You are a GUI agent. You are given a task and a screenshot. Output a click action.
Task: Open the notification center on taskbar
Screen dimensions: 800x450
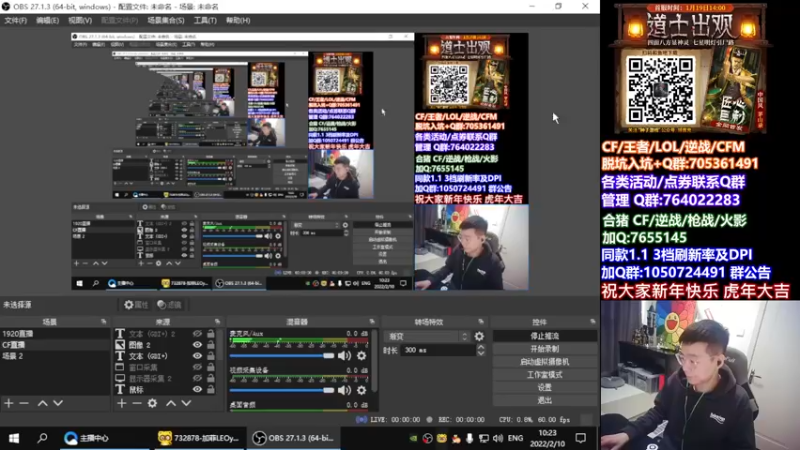tap(581, 438)
